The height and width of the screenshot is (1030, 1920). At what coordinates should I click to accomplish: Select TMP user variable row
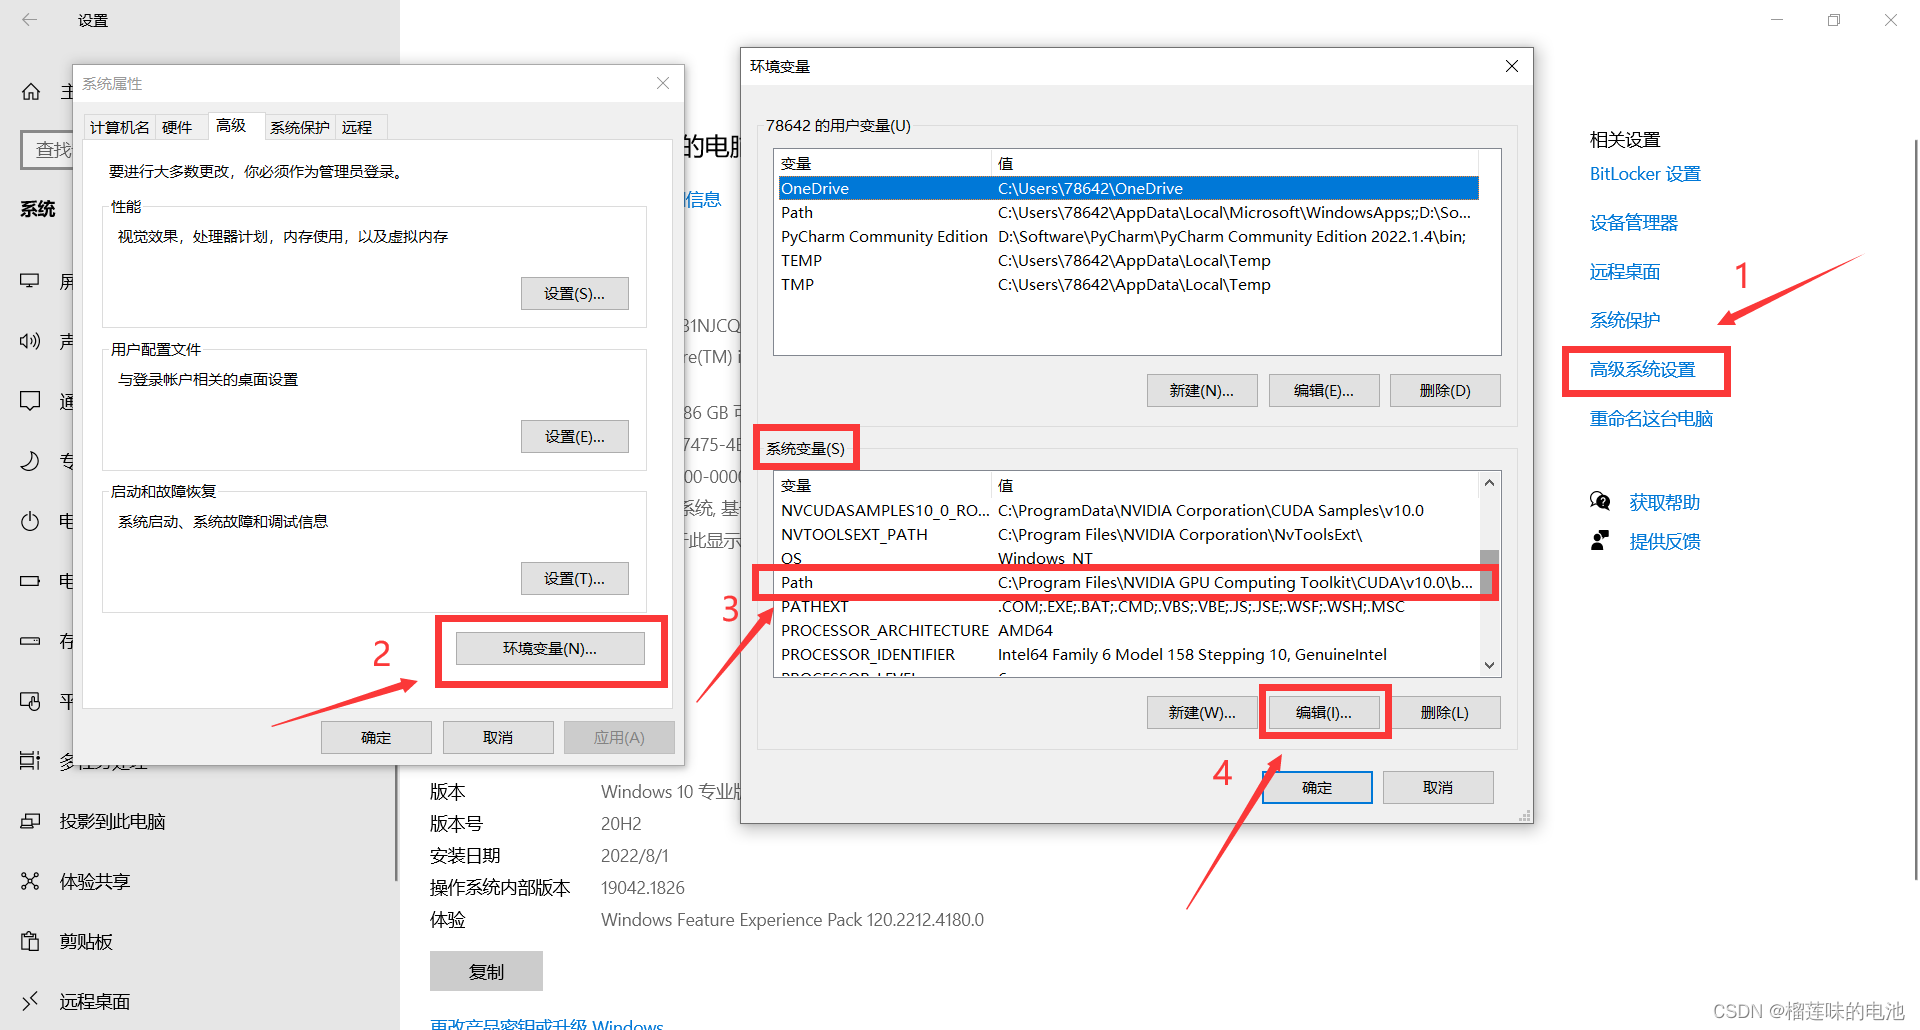pos(1128,284)
